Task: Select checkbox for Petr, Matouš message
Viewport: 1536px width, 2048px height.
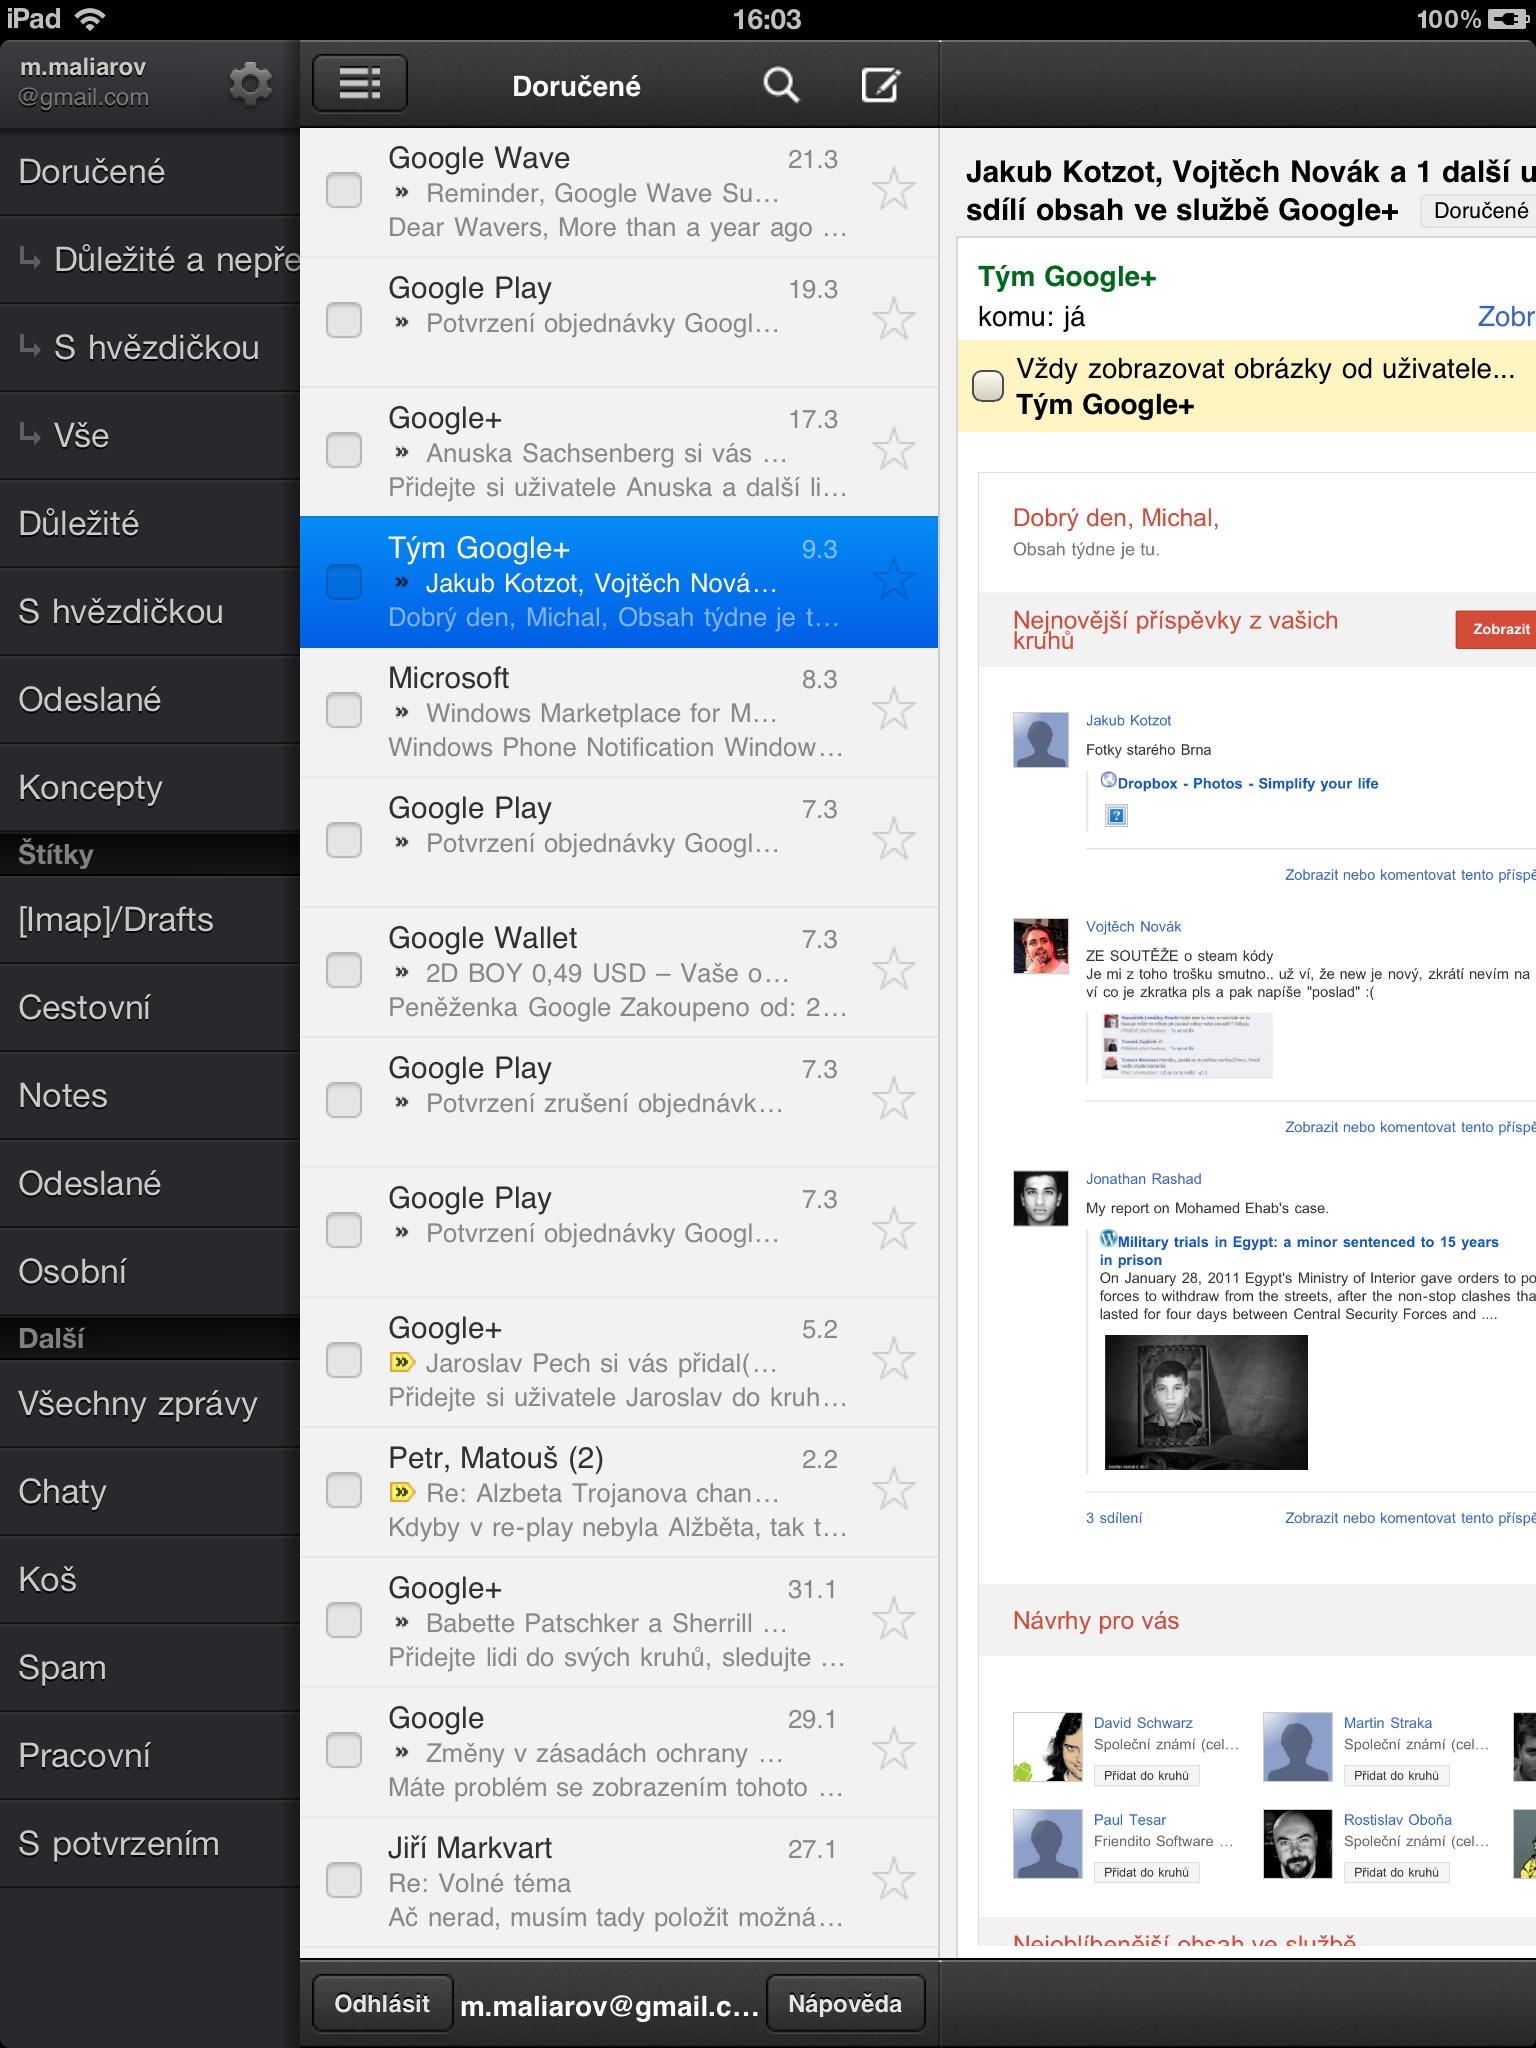Action: pos(344,1490)
